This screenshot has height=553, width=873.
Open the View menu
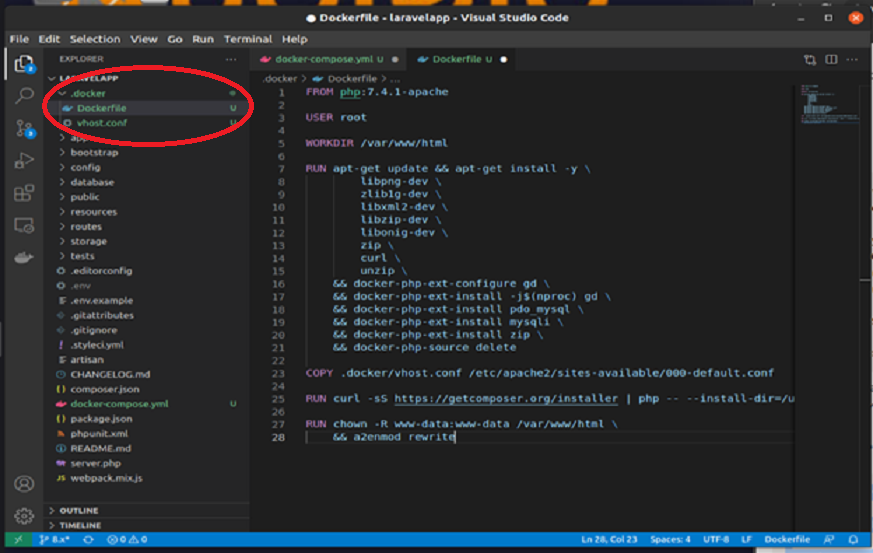point(144,39)
